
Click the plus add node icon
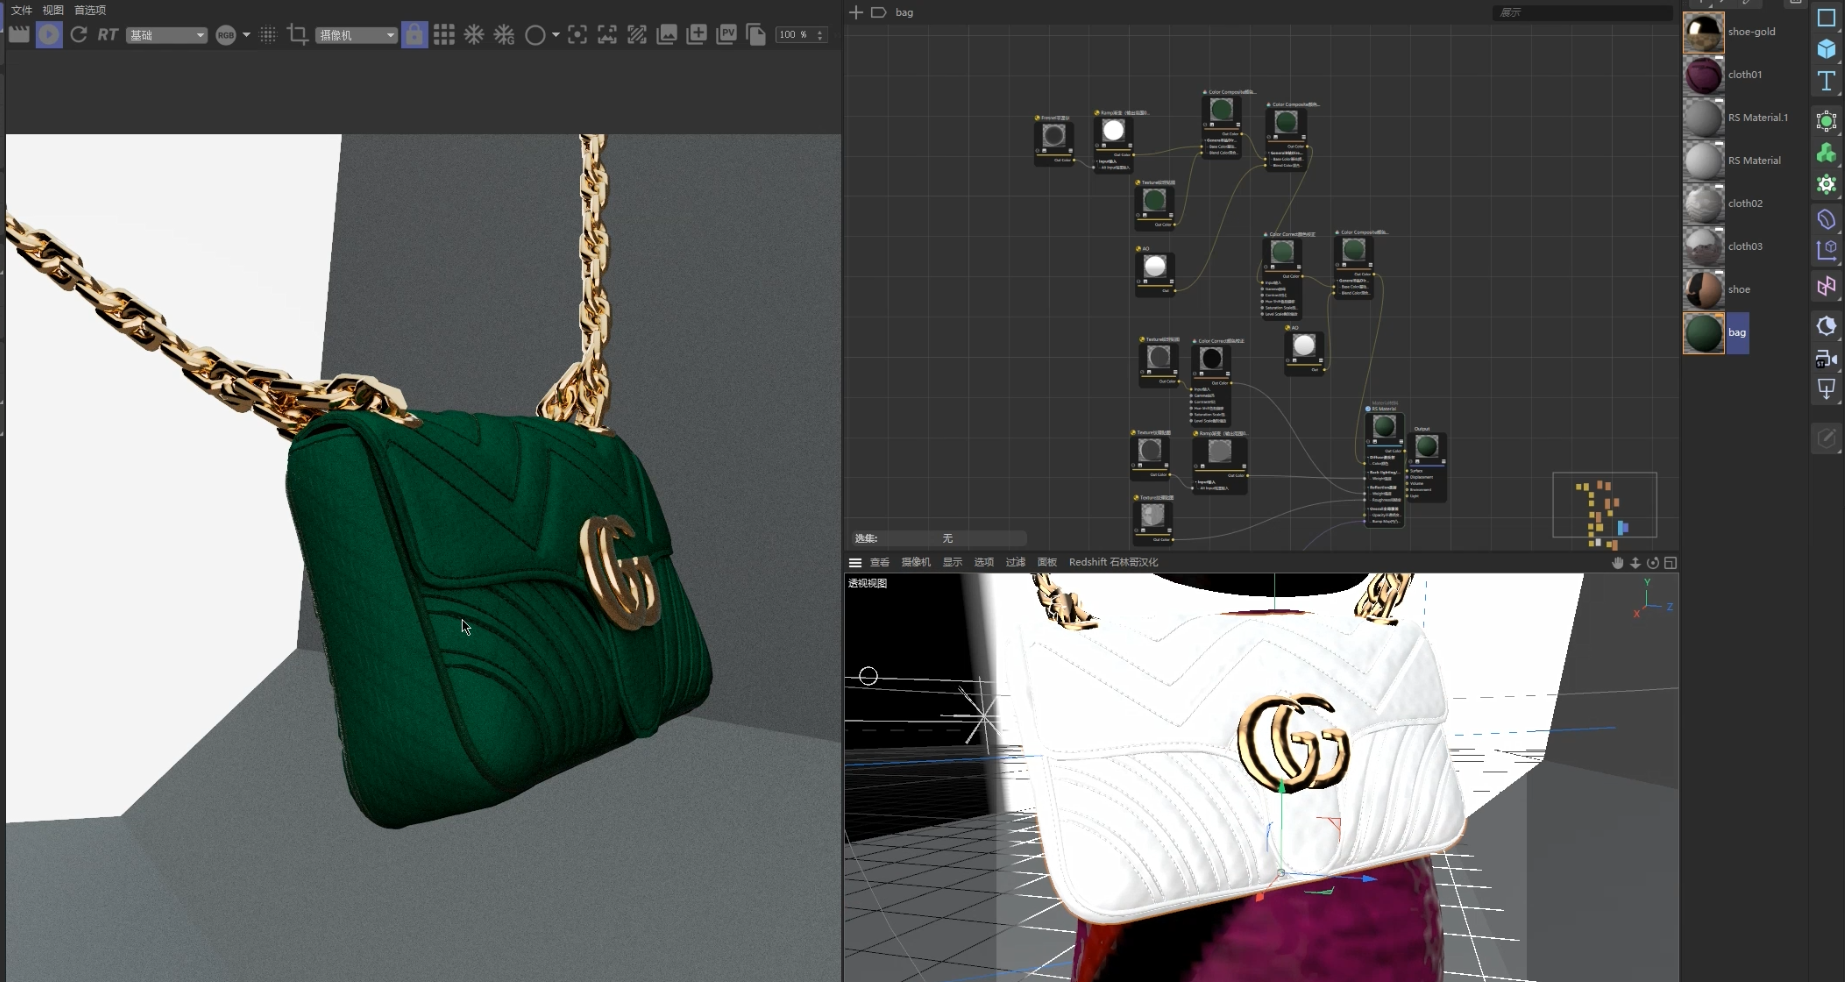click(x=856, y=12)
